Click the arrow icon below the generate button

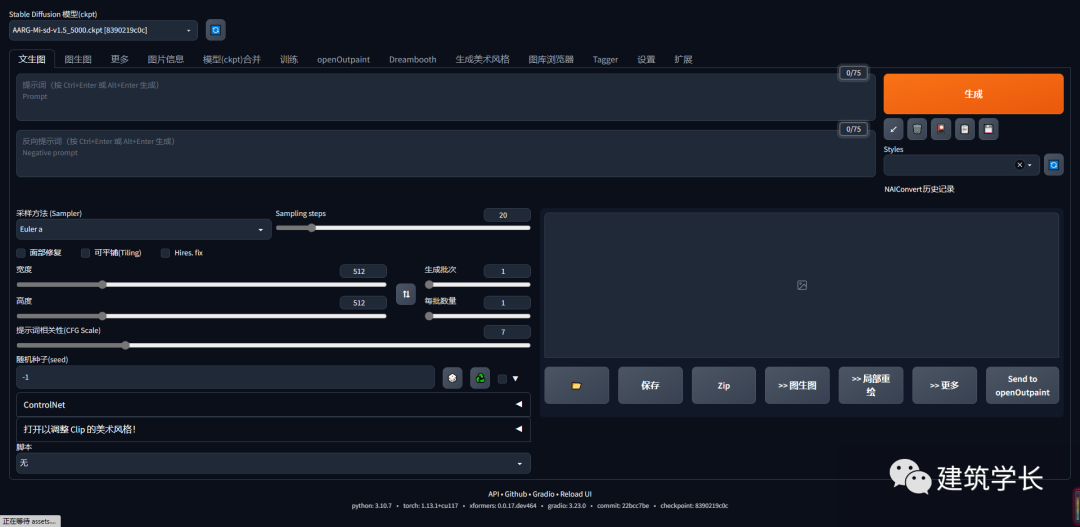click(x=893, y=129)
